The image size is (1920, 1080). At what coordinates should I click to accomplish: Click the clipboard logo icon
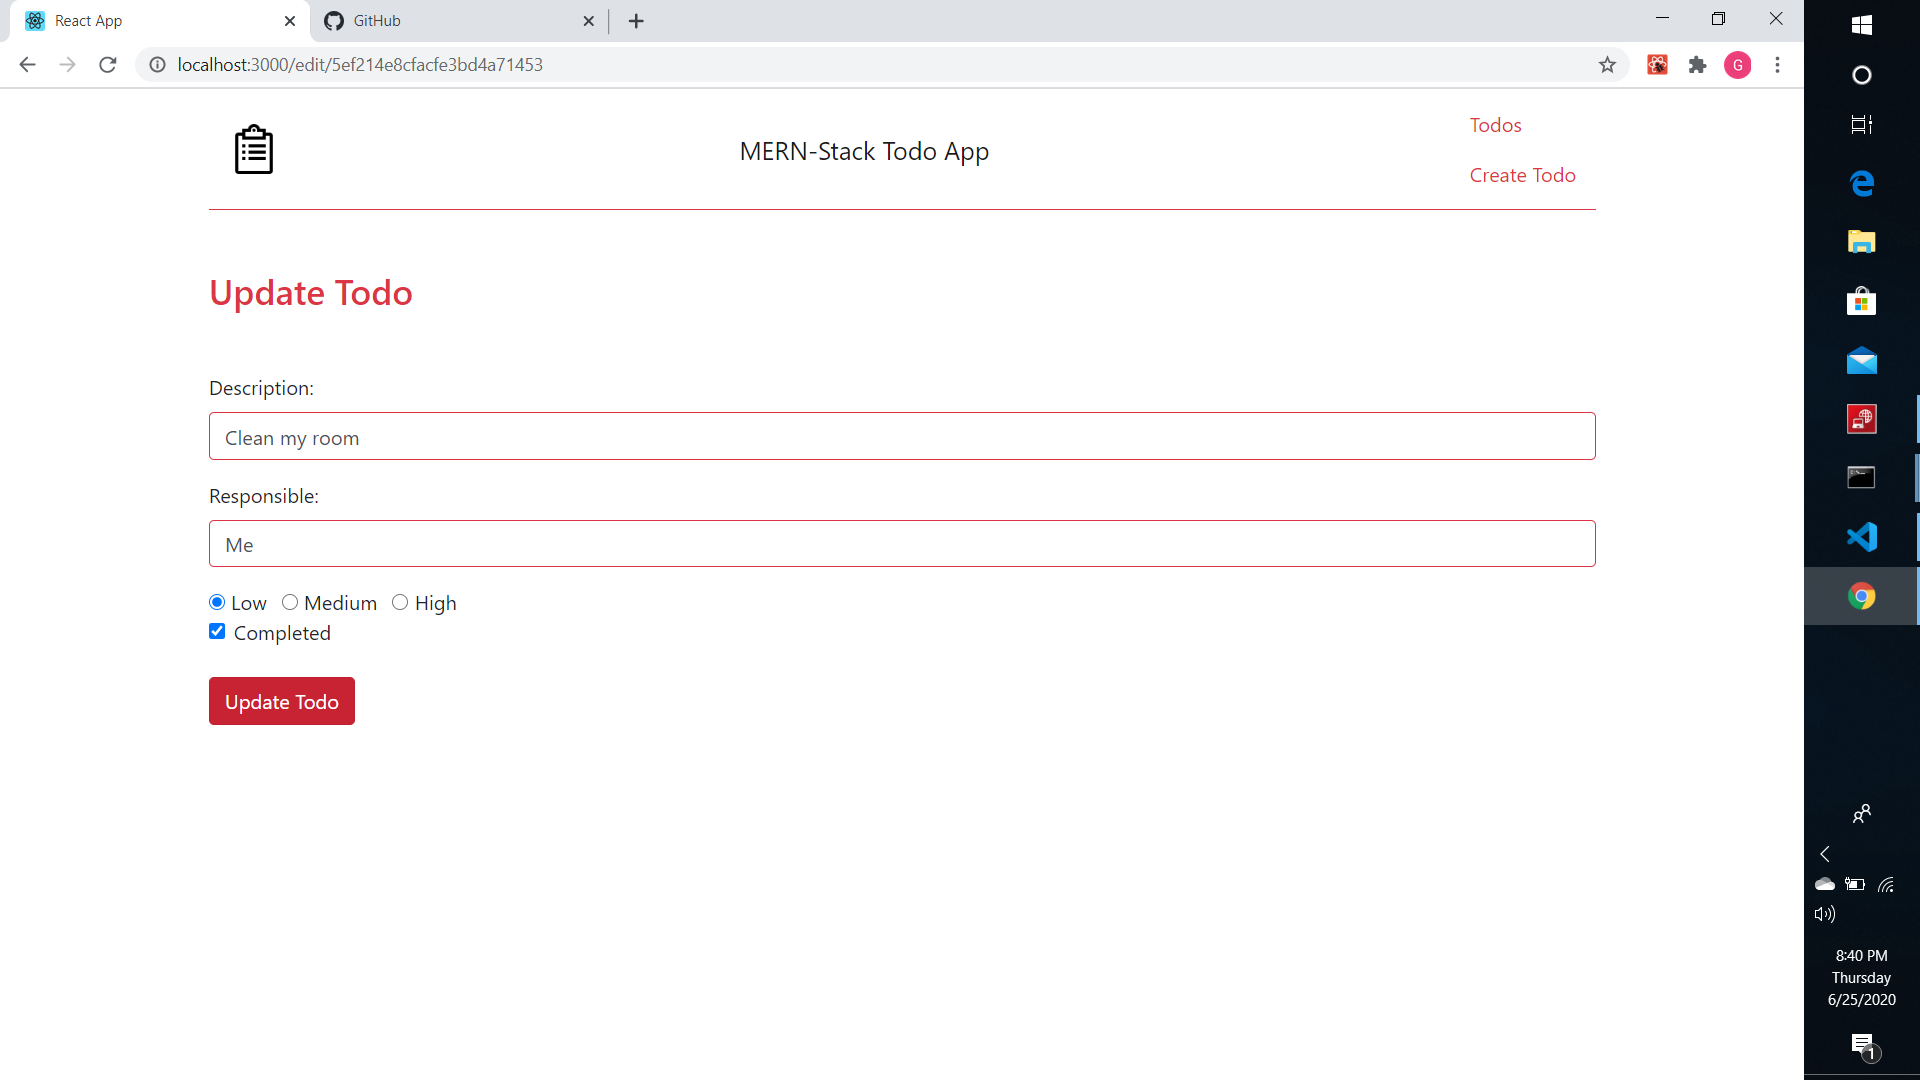pos(253,150)
